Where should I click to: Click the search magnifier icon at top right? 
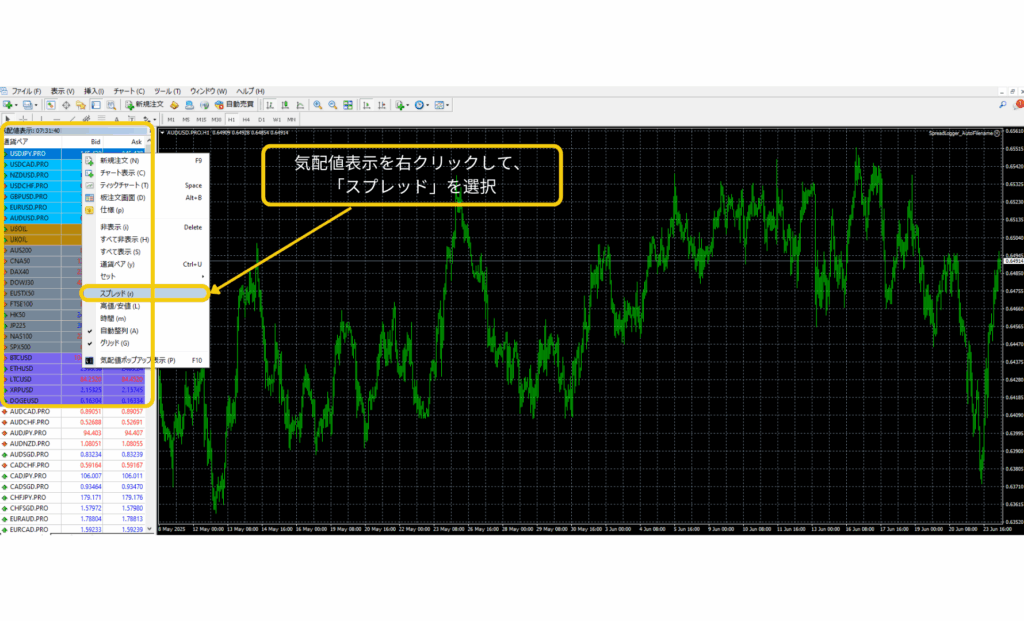1003,104
